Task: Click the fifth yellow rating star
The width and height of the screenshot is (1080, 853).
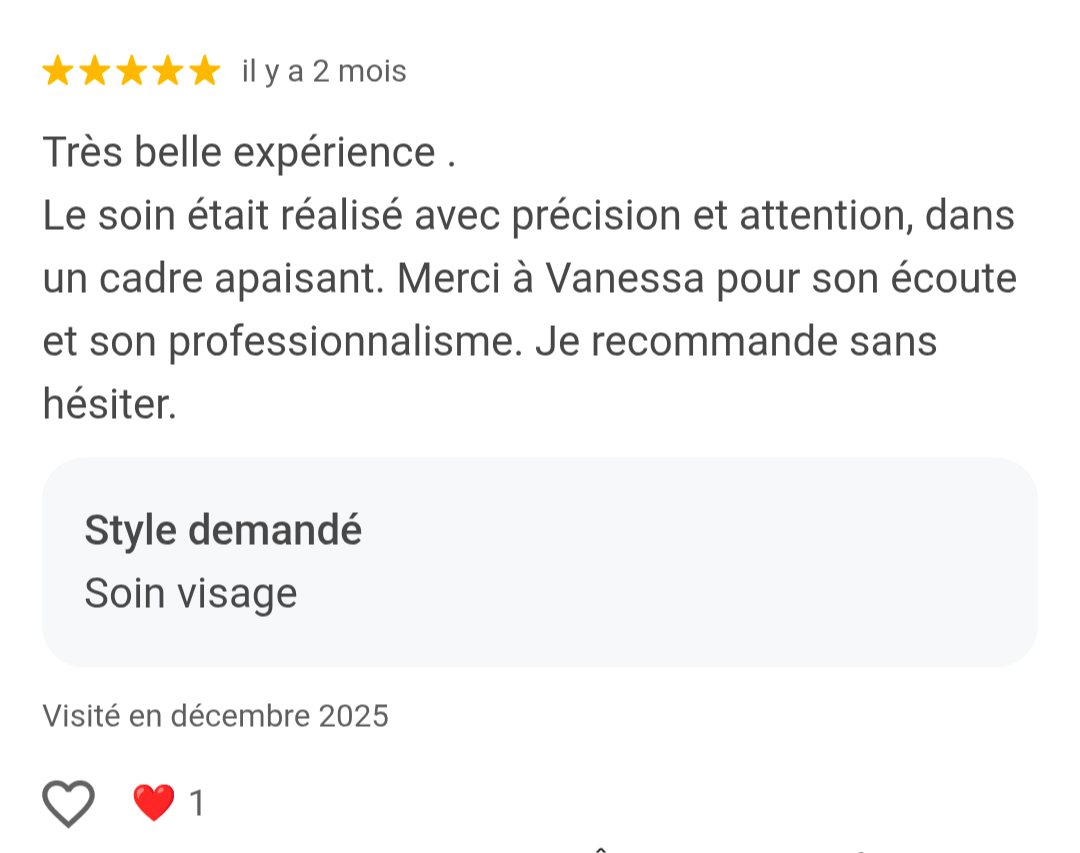Action: [x=205, y=72]
